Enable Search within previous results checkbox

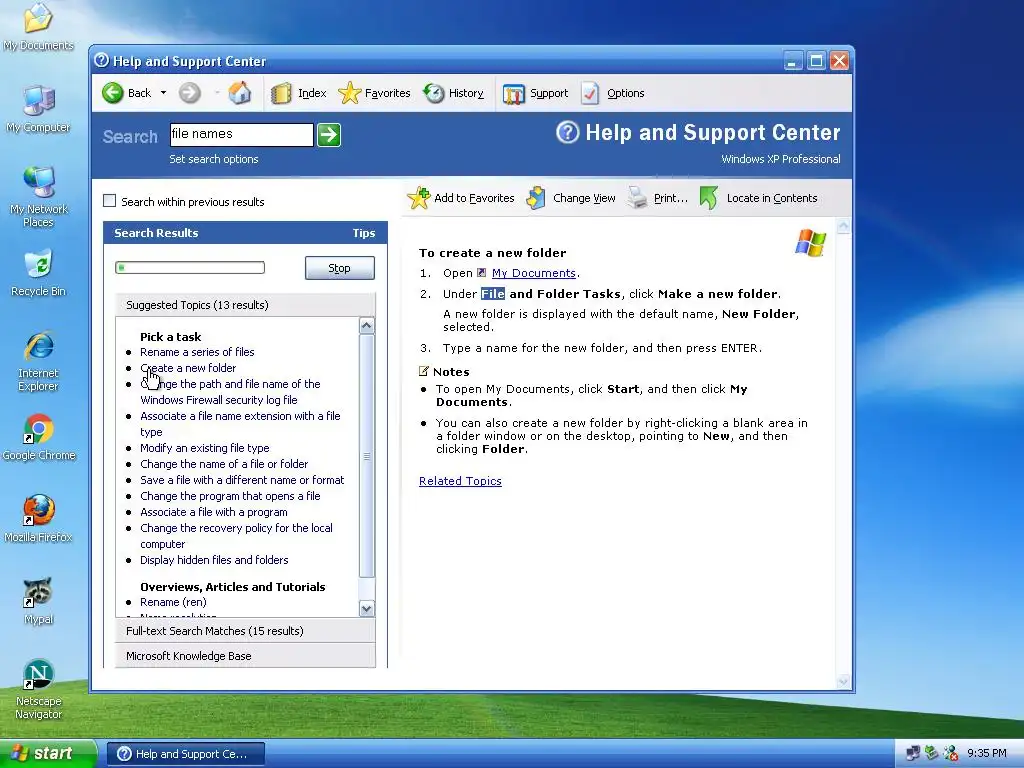[x=110, y=201]
